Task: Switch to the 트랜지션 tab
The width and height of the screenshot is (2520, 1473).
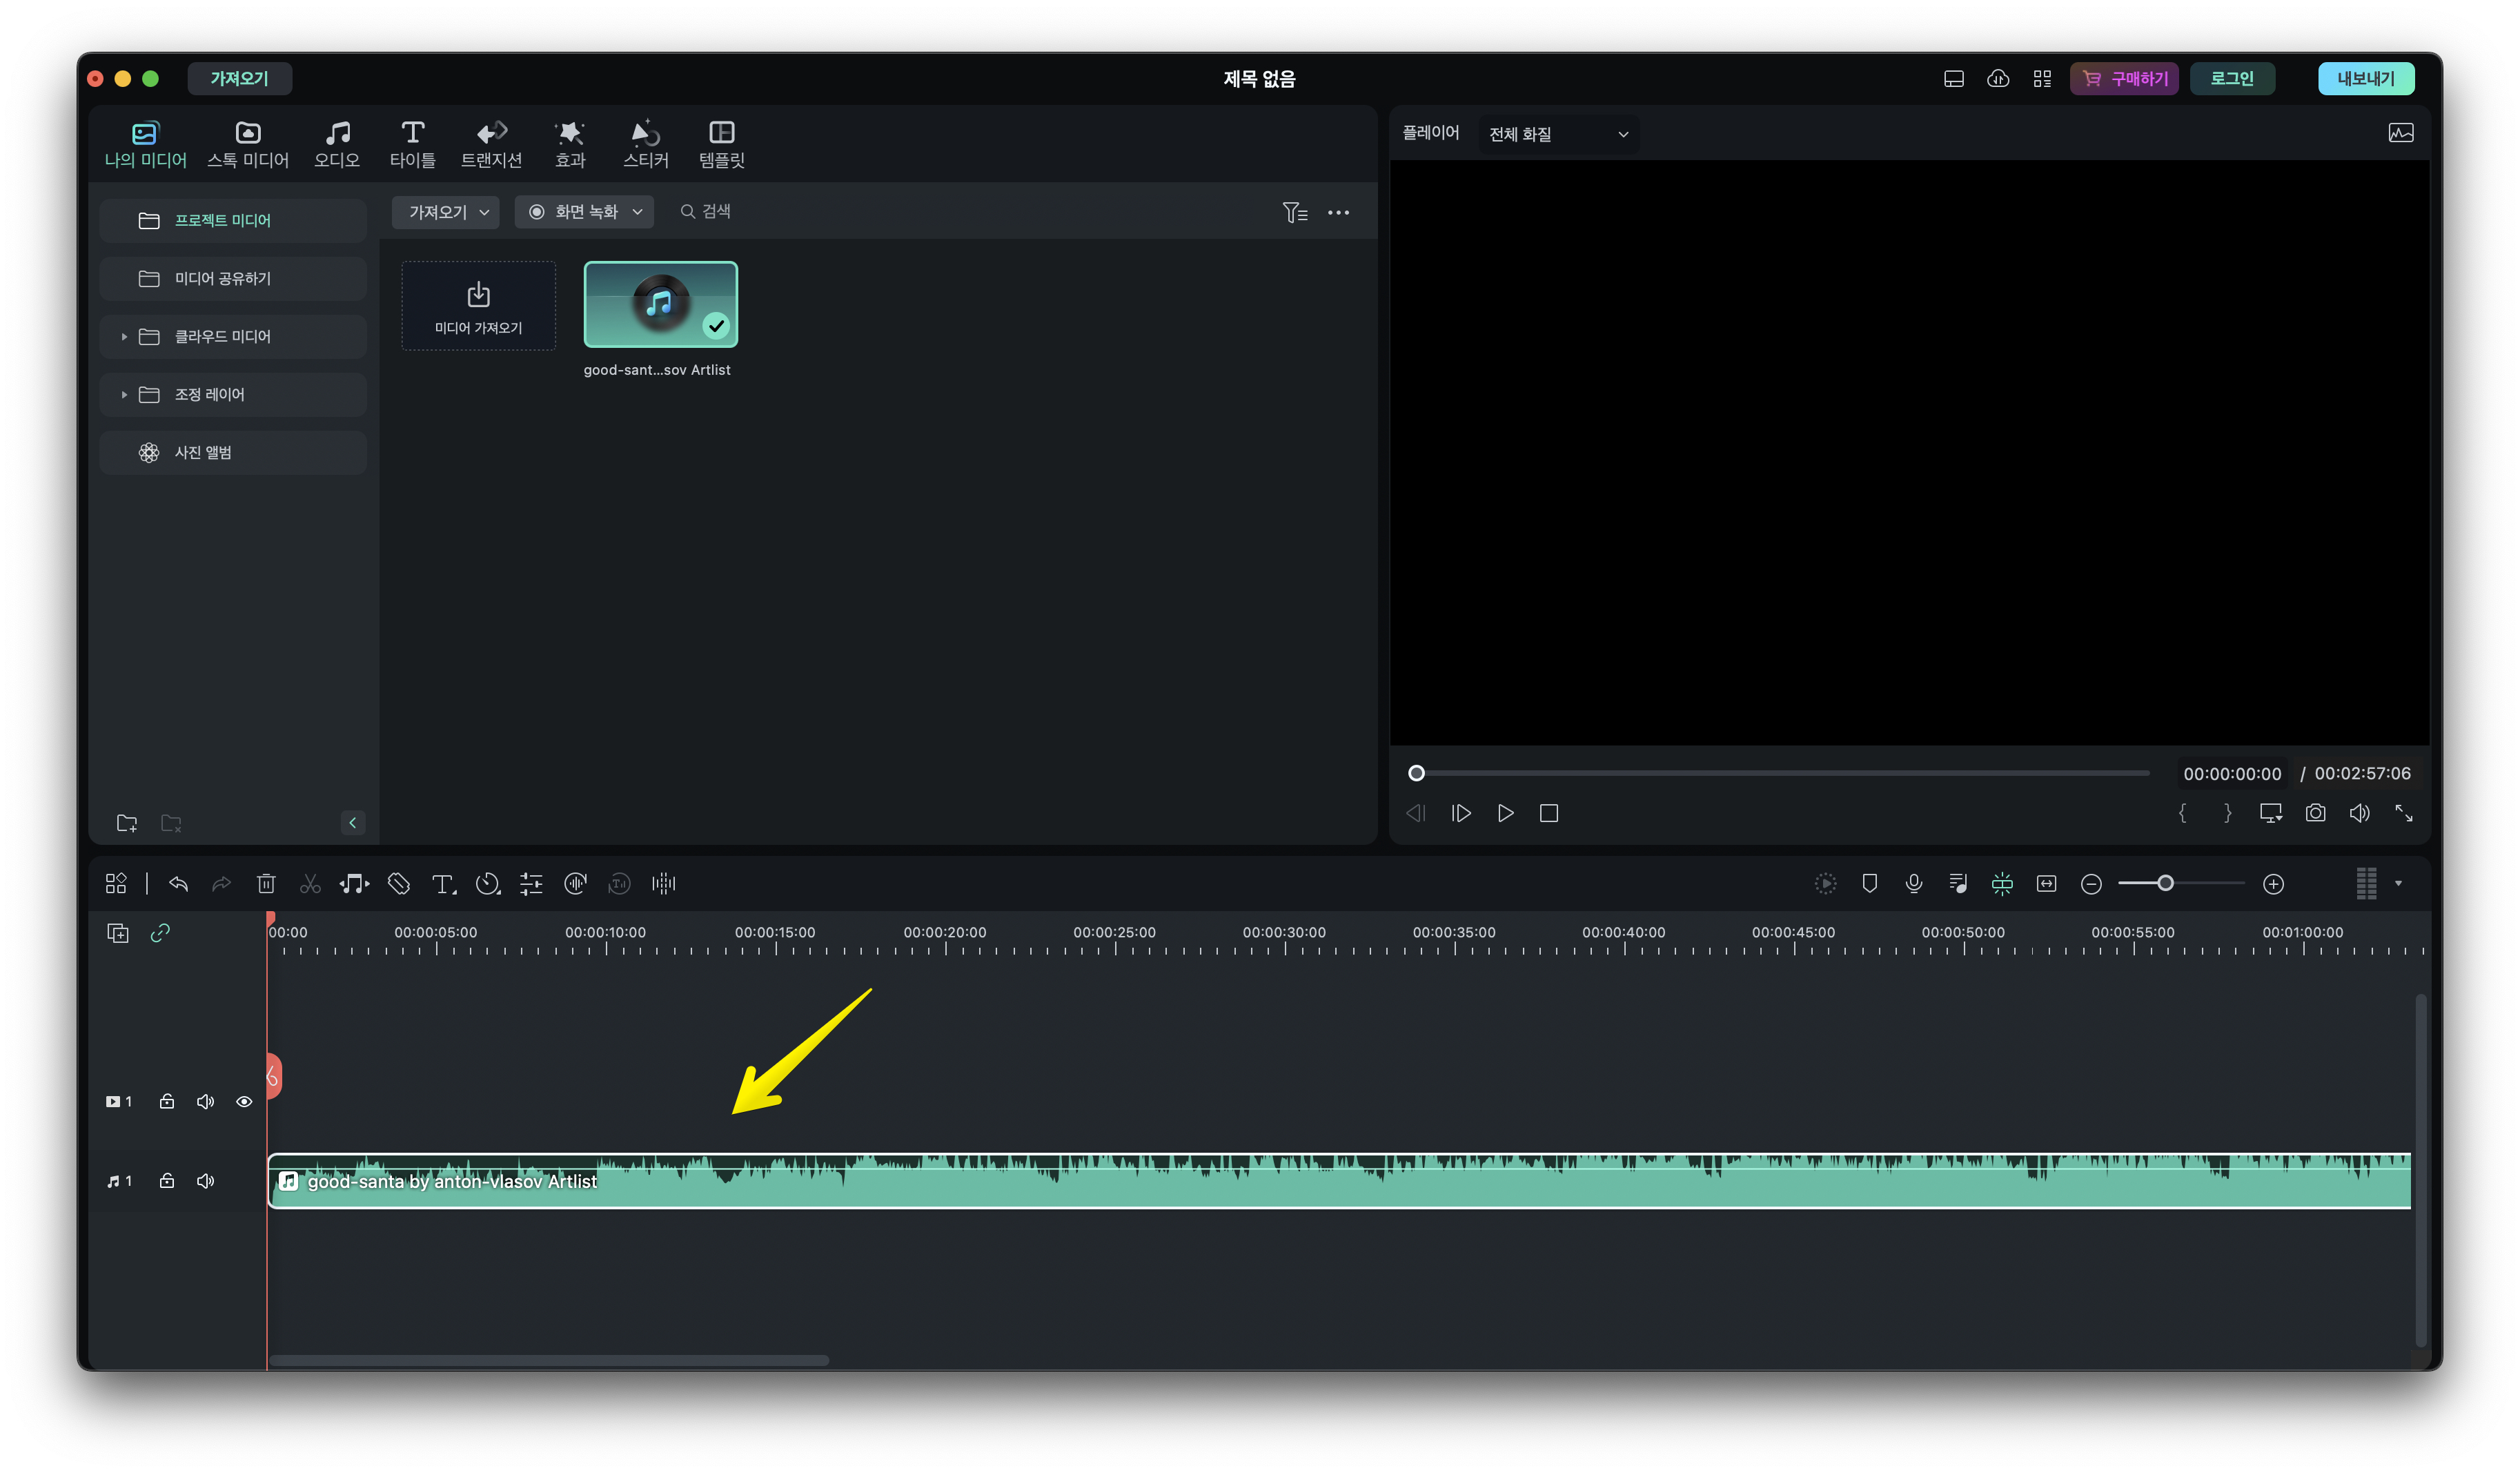Action: pos(491,144)
